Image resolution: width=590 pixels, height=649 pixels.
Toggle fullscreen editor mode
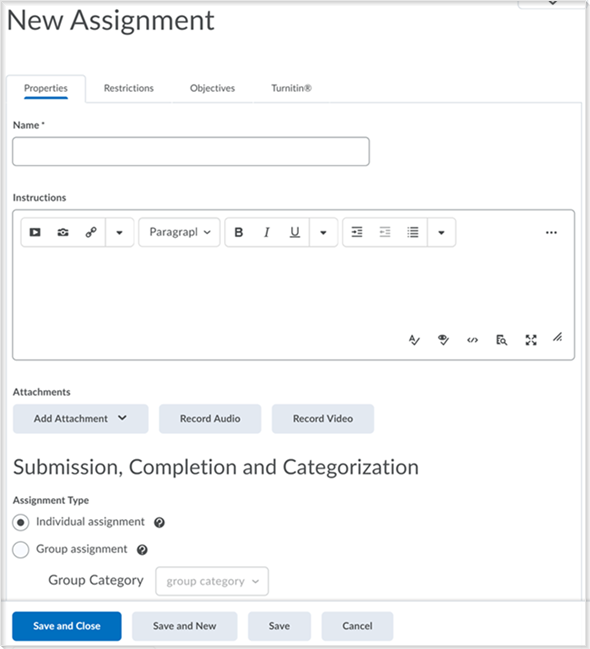(x=531, y=340)
